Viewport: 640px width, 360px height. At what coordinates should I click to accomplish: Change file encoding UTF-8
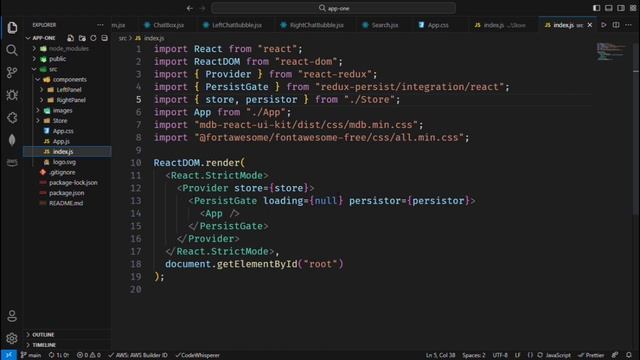pyautogui.click(x=500, y=355)
